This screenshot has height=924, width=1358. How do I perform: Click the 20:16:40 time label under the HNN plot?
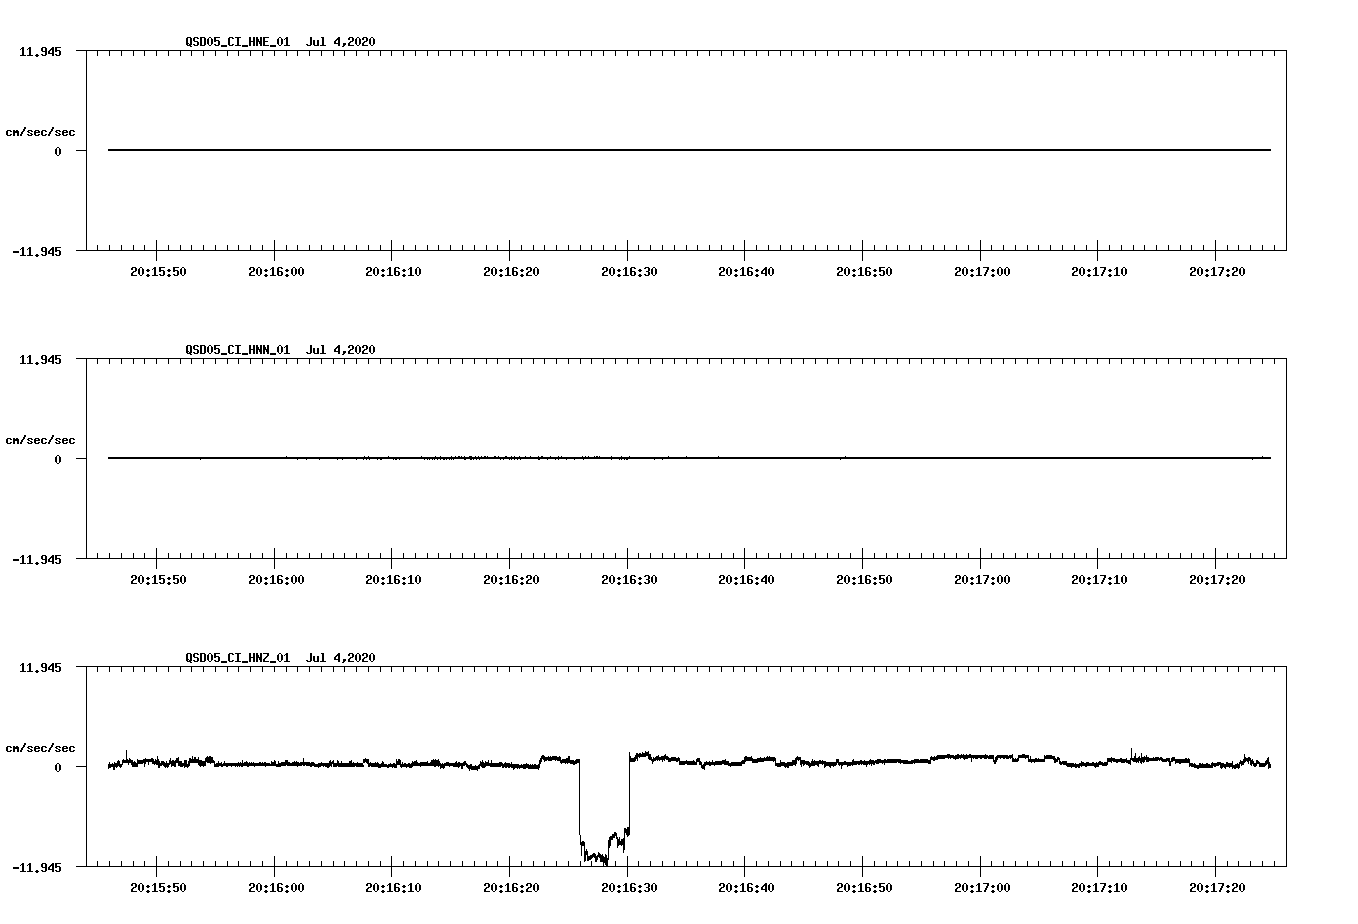pyautogui.click(x=746, y=580)
